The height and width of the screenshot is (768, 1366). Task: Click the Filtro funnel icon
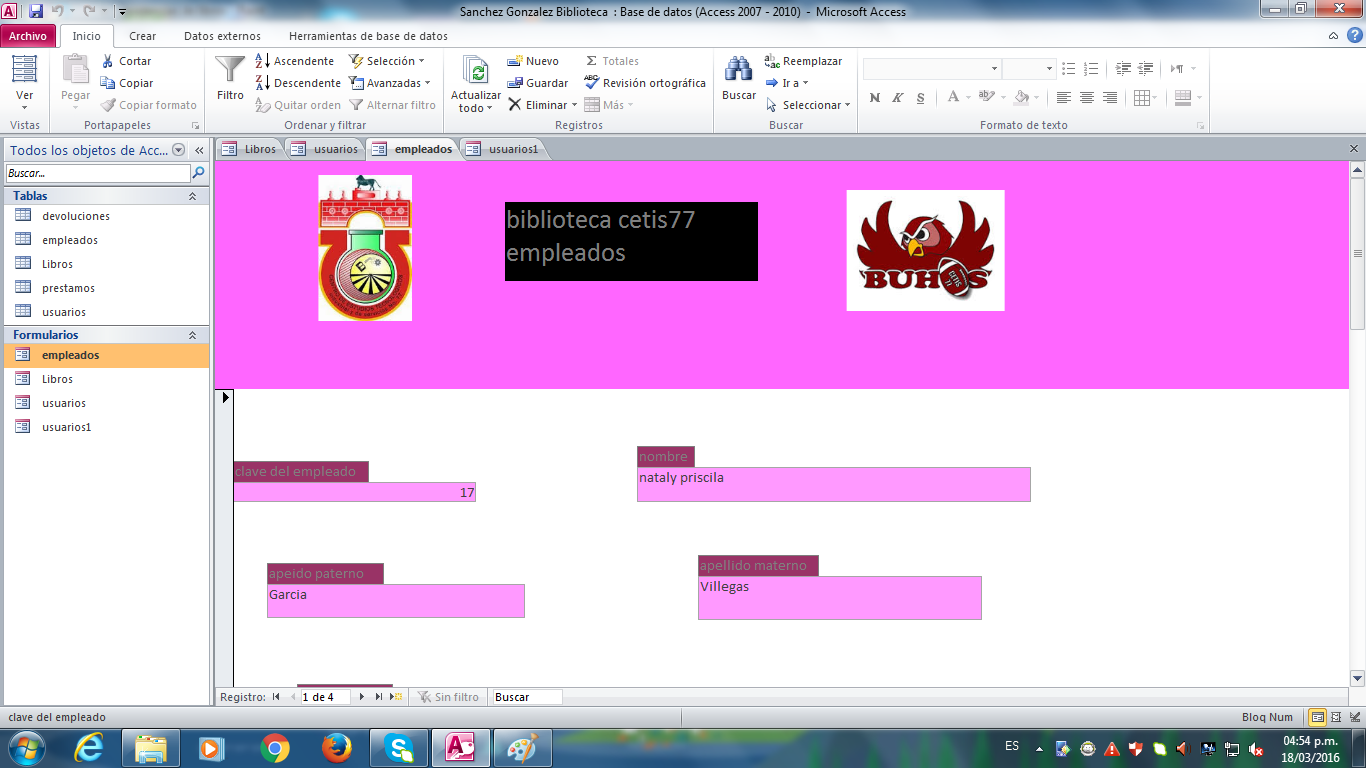[x=230, y=70]
